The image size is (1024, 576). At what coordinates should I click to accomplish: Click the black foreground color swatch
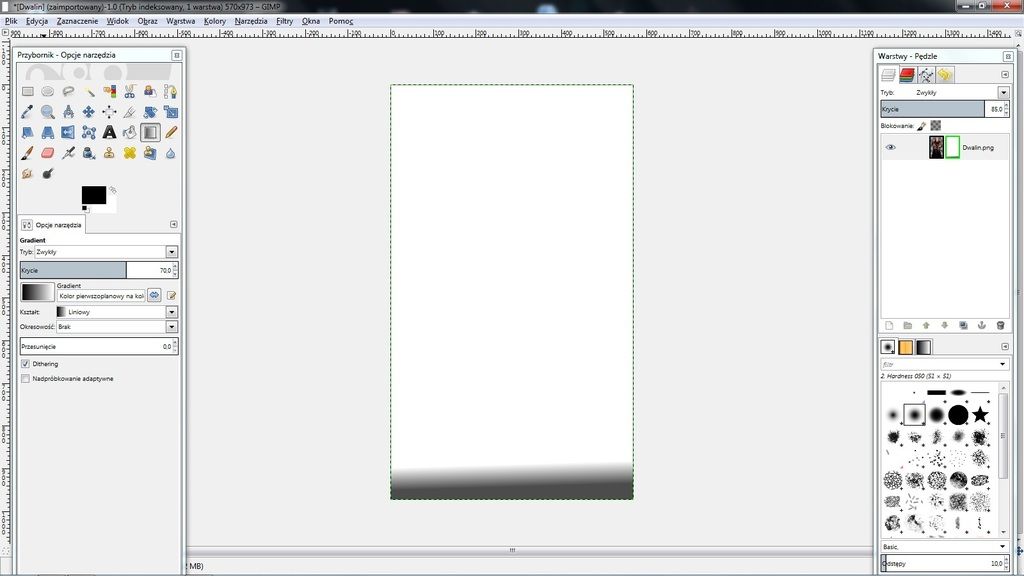coord(93,194)
